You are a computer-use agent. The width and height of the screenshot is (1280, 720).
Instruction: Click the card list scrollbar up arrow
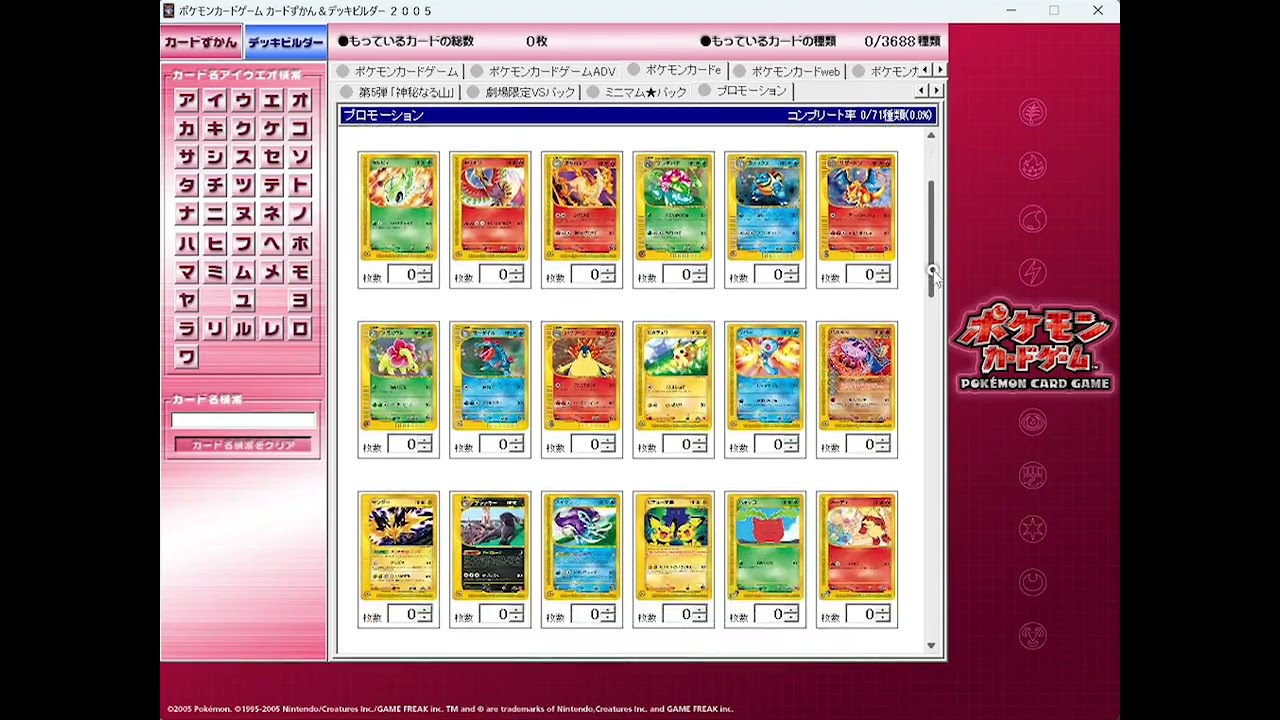click(931, 135)
